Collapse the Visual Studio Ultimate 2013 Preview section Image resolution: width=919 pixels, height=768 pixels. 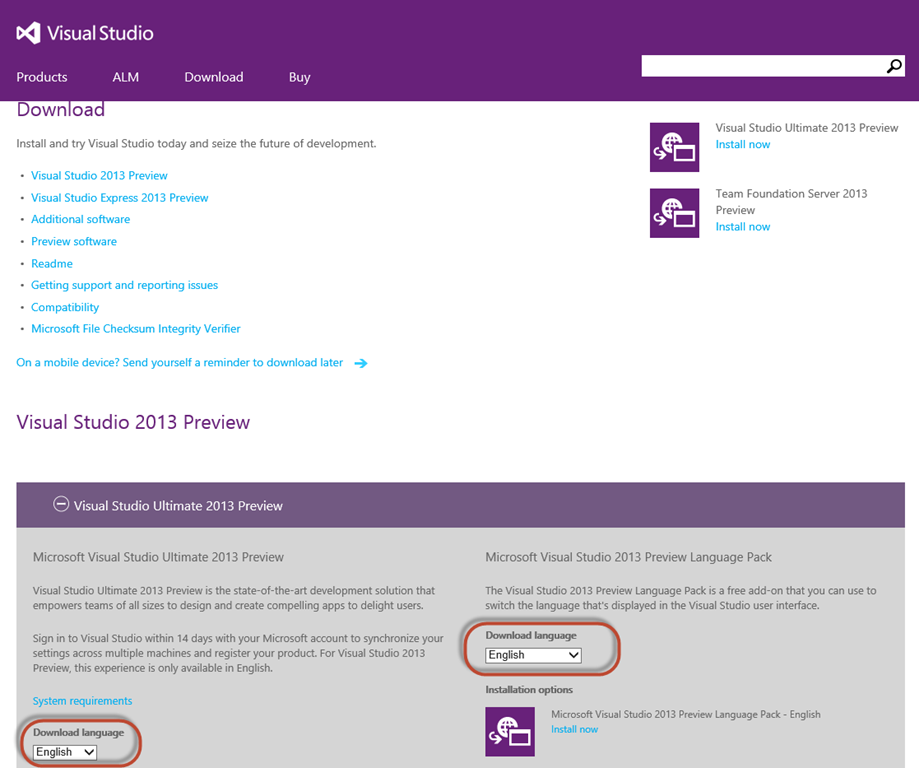tap(61, 504)
